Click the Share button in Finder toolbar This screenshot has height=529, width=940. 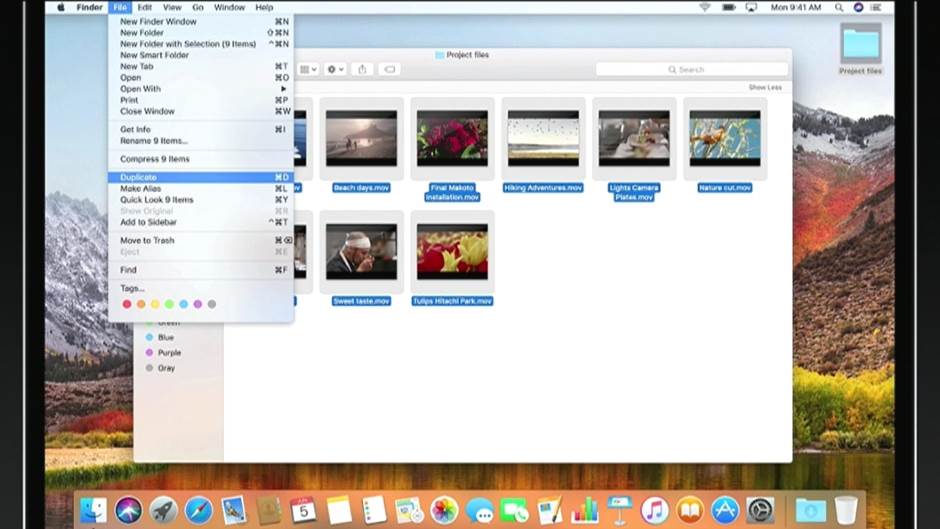click(x=362, y=69)
